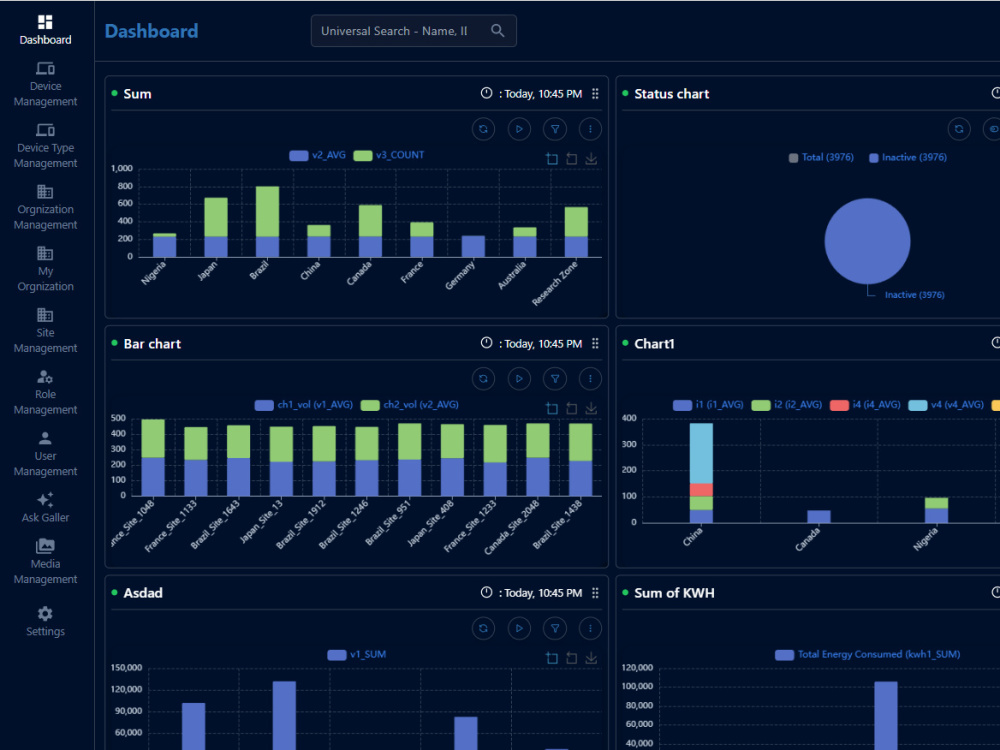
Task: Toggle v1_SUM series in Asdad legend
Action: (x=357, y=654)
